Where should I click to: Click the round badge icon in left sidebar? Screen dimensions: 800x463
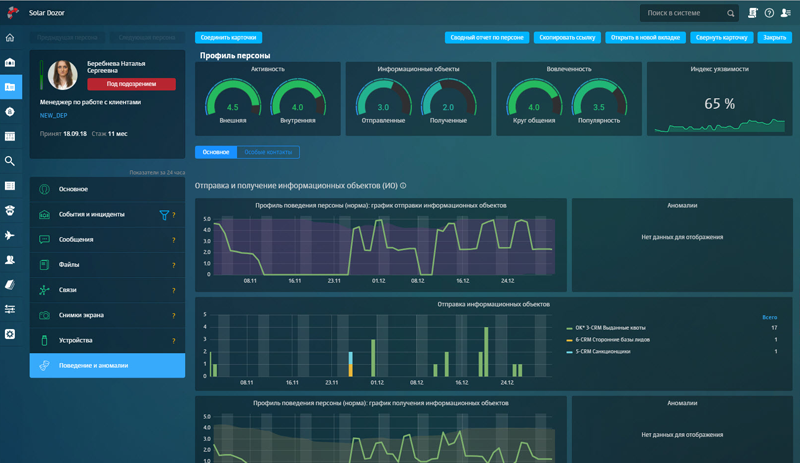(10, 112)
